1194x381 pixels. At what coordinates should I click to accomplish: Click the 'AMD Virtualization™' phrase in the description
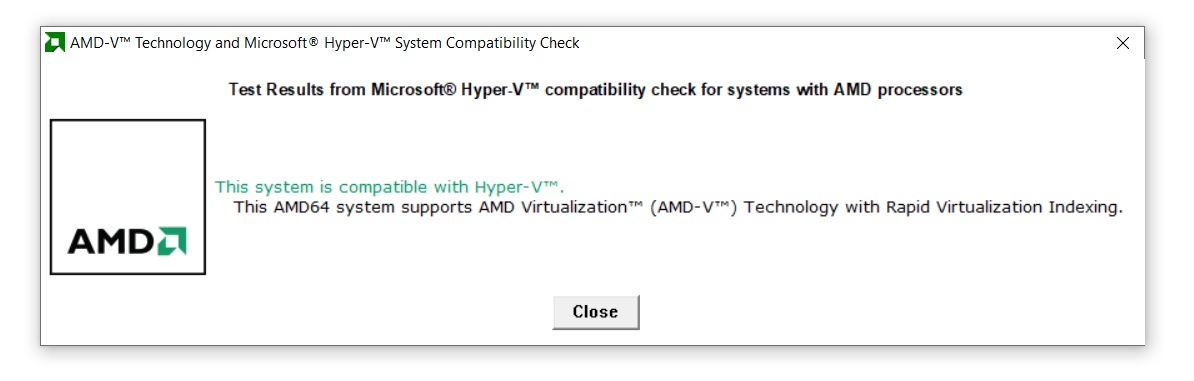click(562, 207)
